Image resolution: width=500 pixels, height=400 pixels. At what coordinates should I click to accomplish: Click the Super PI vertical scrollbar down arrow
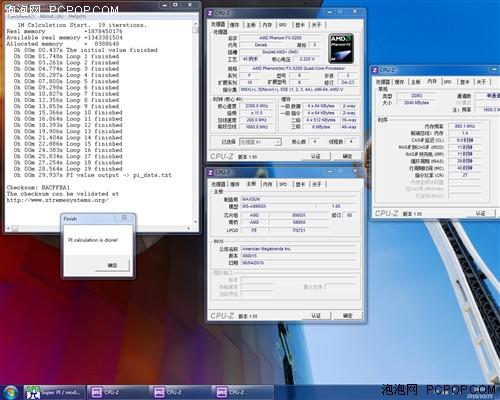click(x=196, y=222)
